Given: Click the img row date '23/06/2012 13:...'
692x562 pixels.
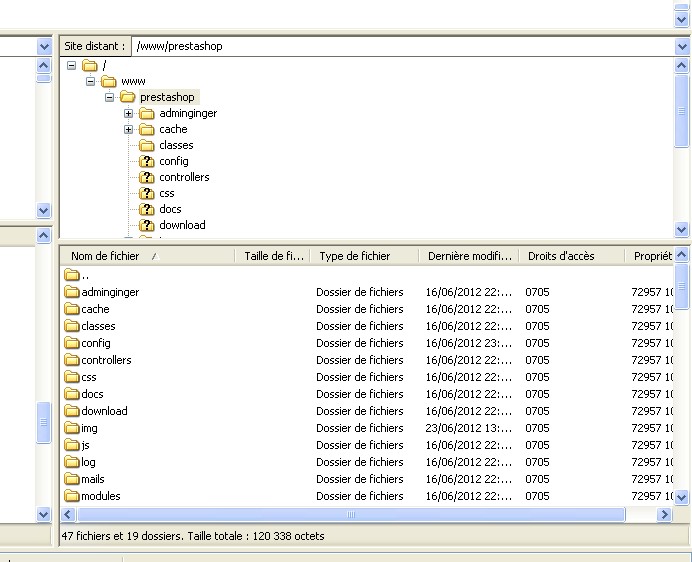Looking at the screenshot, I should (x=468, y=428).
